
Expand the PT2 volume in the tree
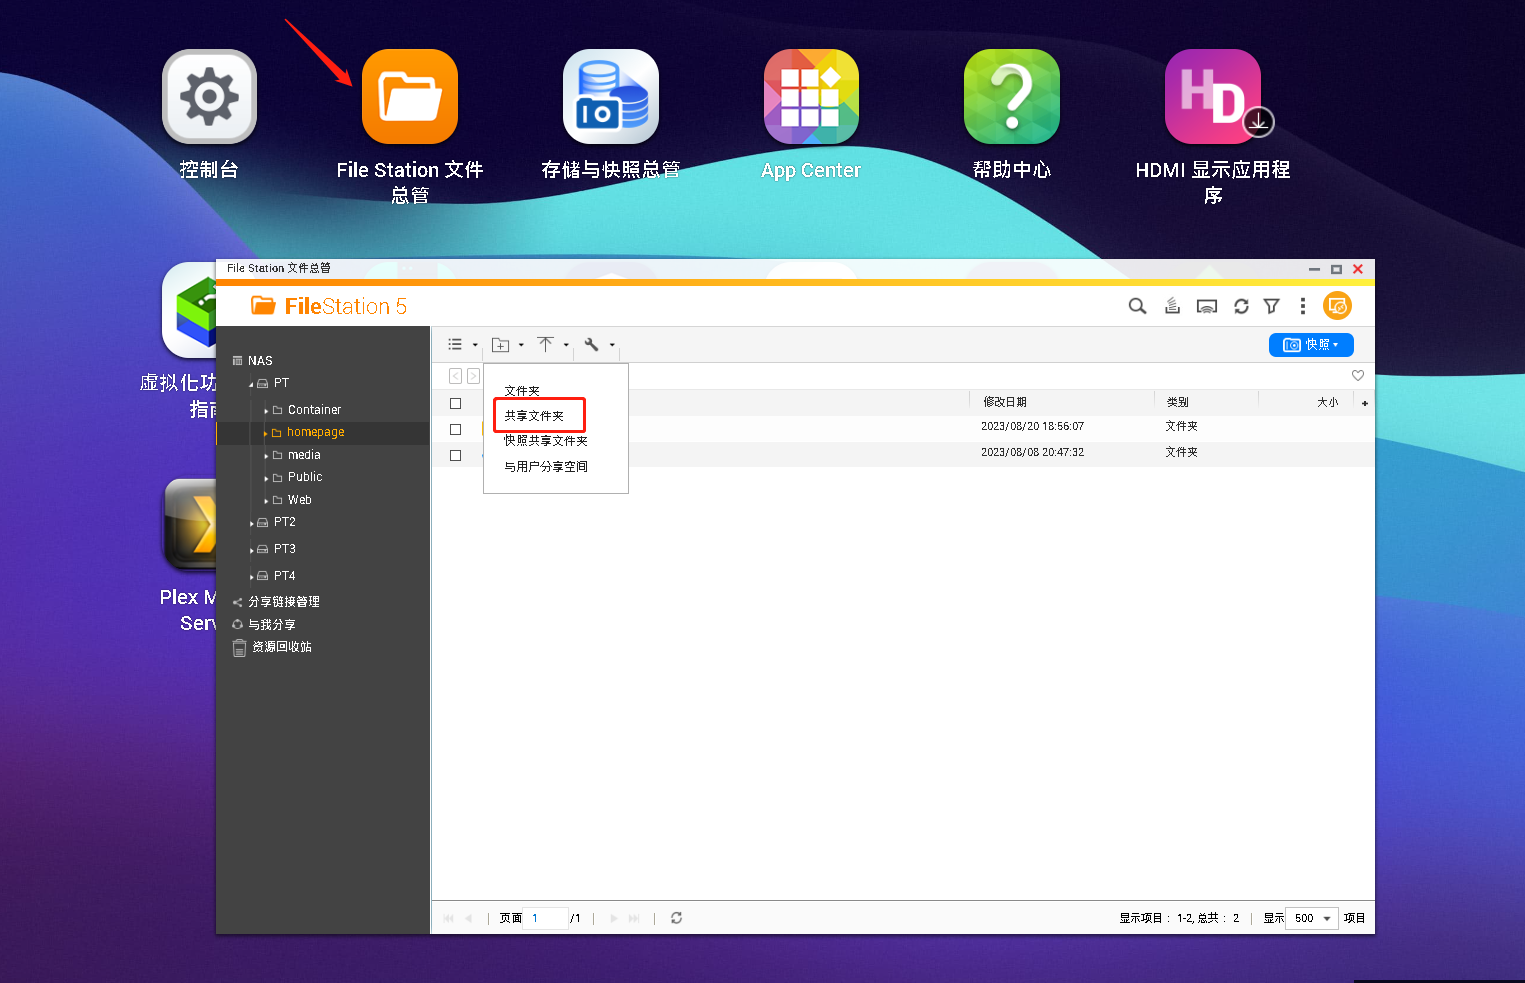(251, 523)
